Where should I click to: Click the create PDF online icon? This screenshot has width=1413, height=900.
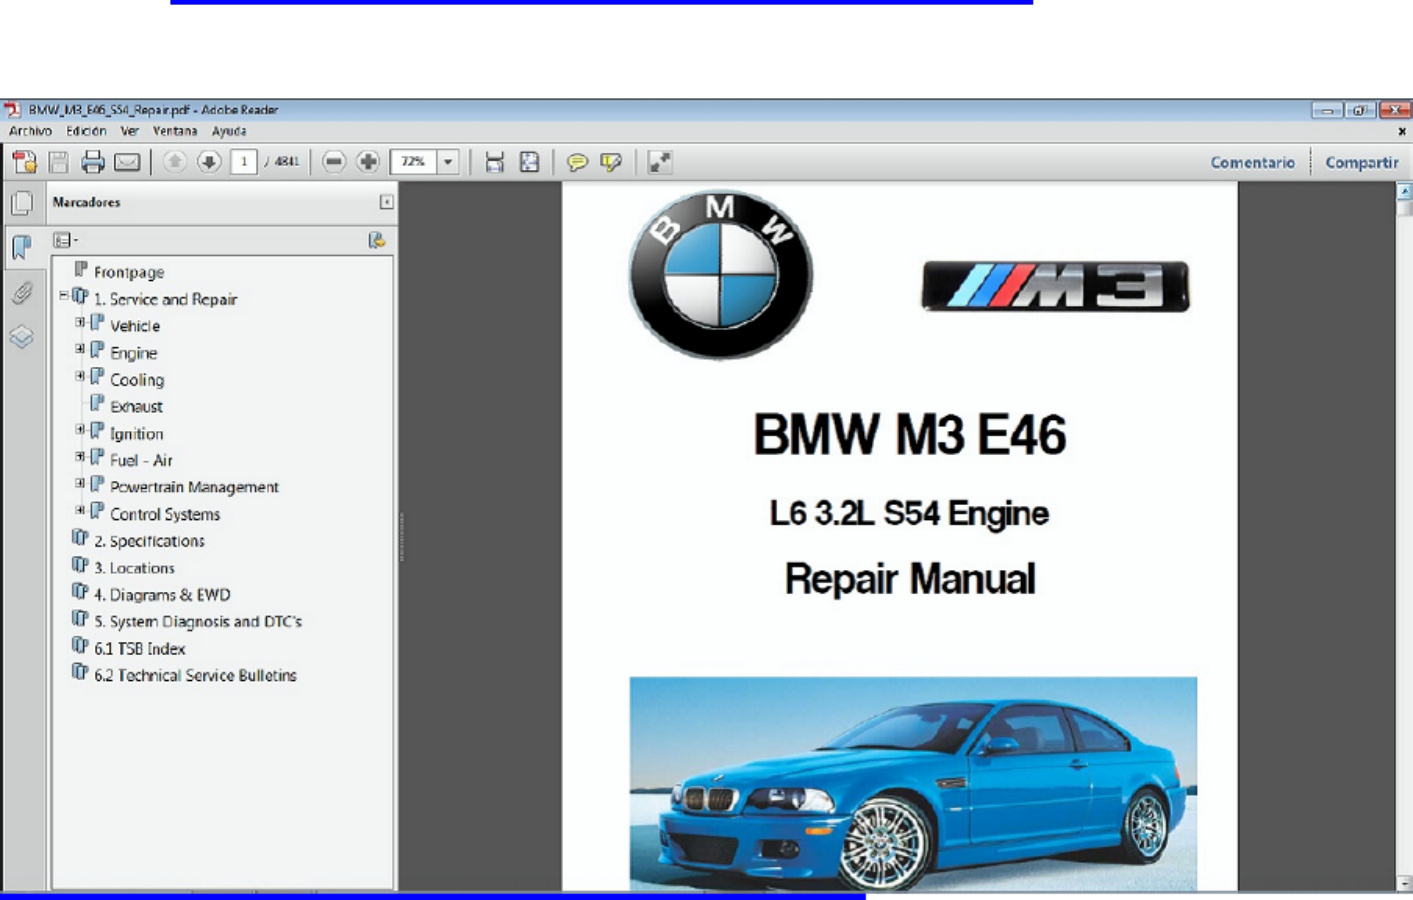tap(24, 162)
